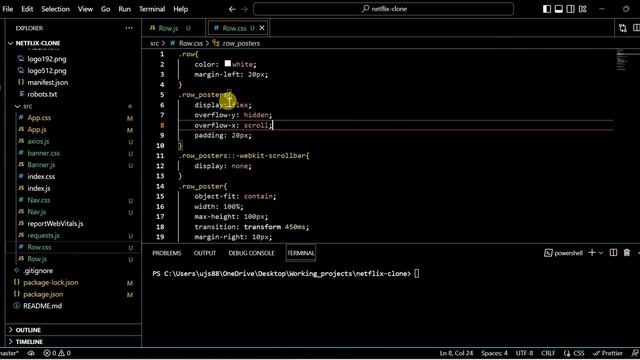Select the TERMINAL panel tab
The height and width of the screenshot is (360, 640).
coord(301,253)
